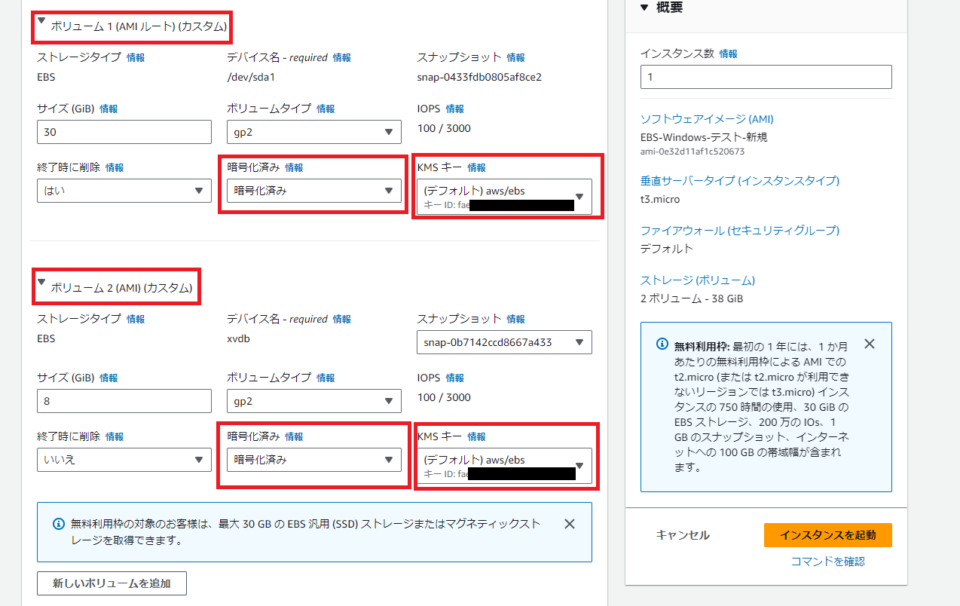The image size is (960, 606).
Task: Select 2 ボリューム - 38 GiB text
Action: tap(692, 299)
